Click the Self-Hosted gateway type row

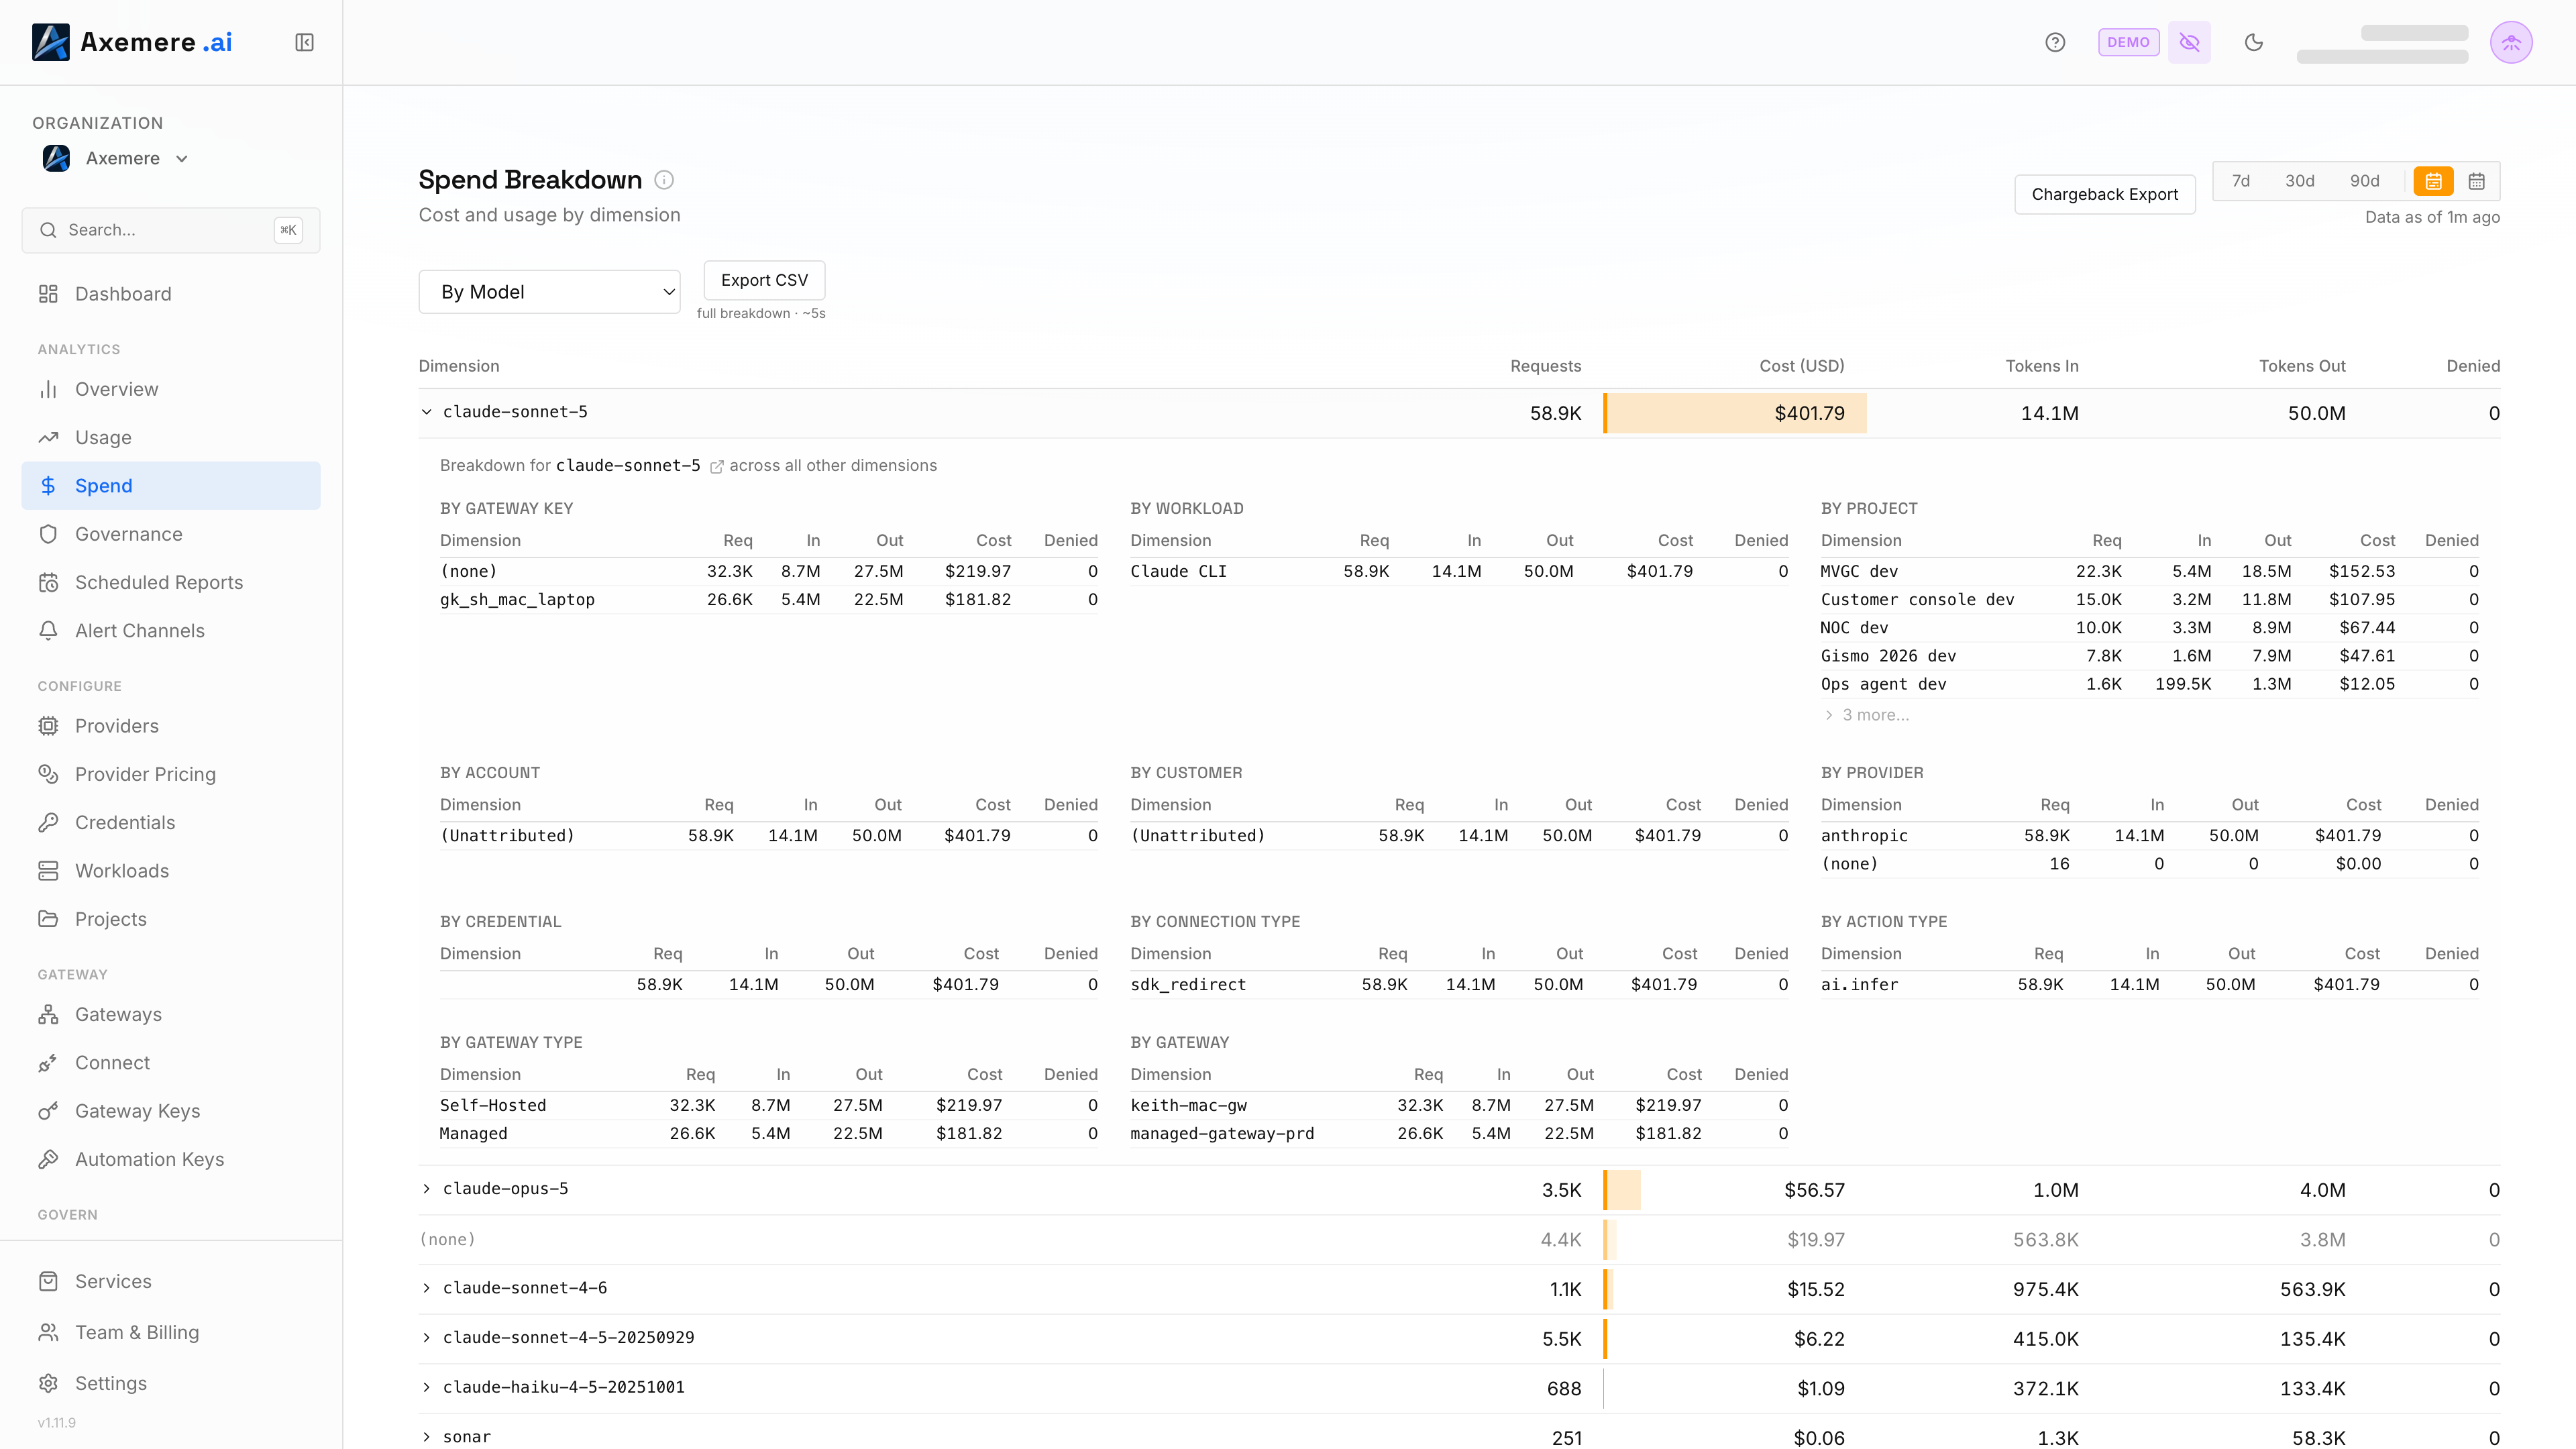(768, 1105)
